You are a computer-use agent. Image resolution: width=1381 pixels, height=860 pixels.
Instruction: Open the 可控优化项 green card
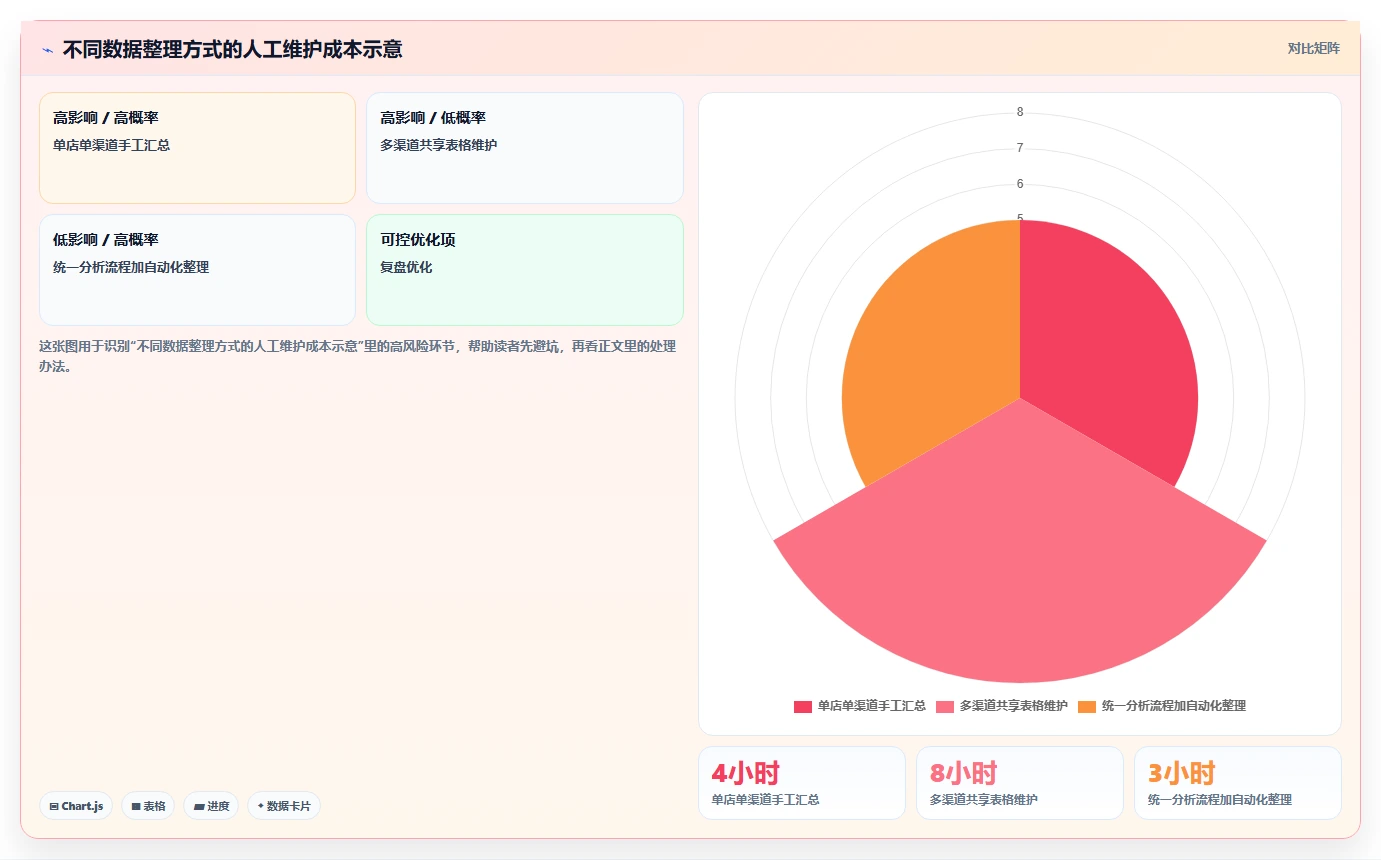click(525, 270)
